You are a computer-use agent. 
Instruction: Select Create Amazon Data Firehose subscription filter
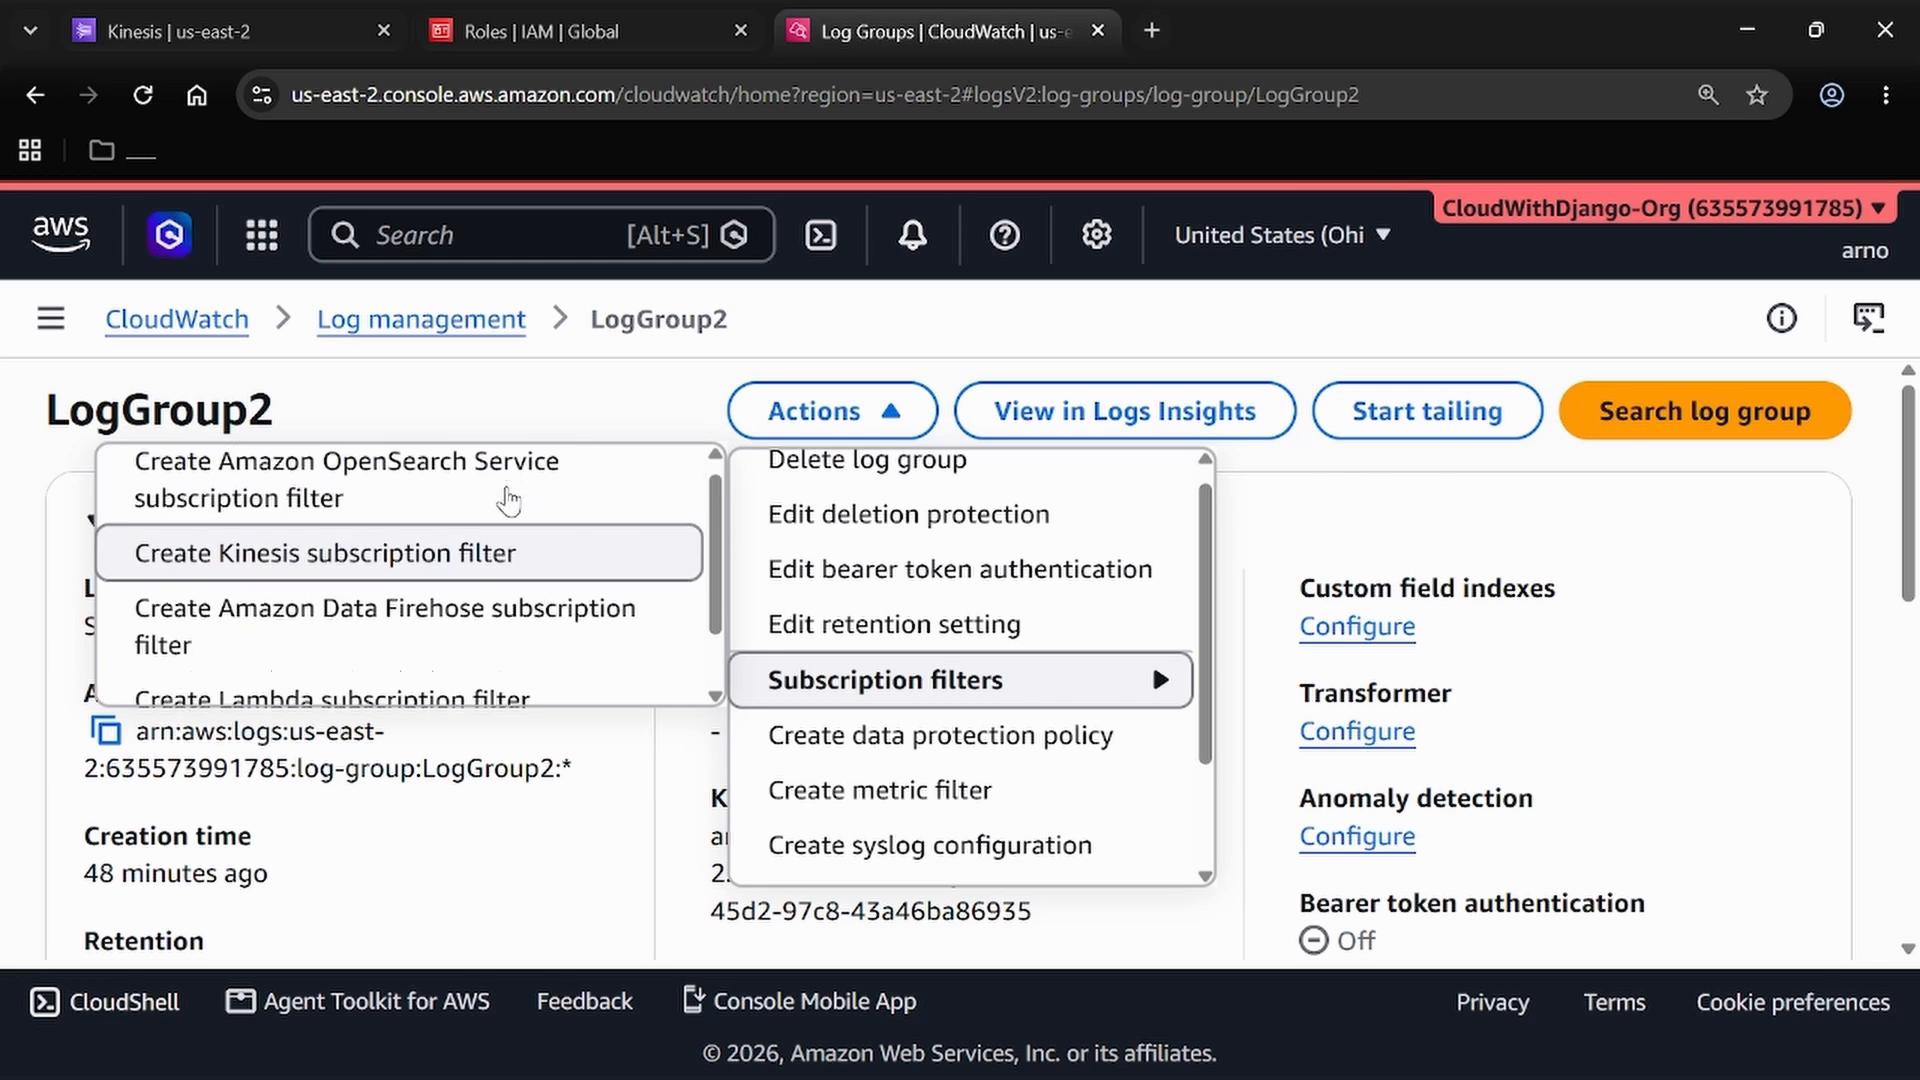pos(400,627)
